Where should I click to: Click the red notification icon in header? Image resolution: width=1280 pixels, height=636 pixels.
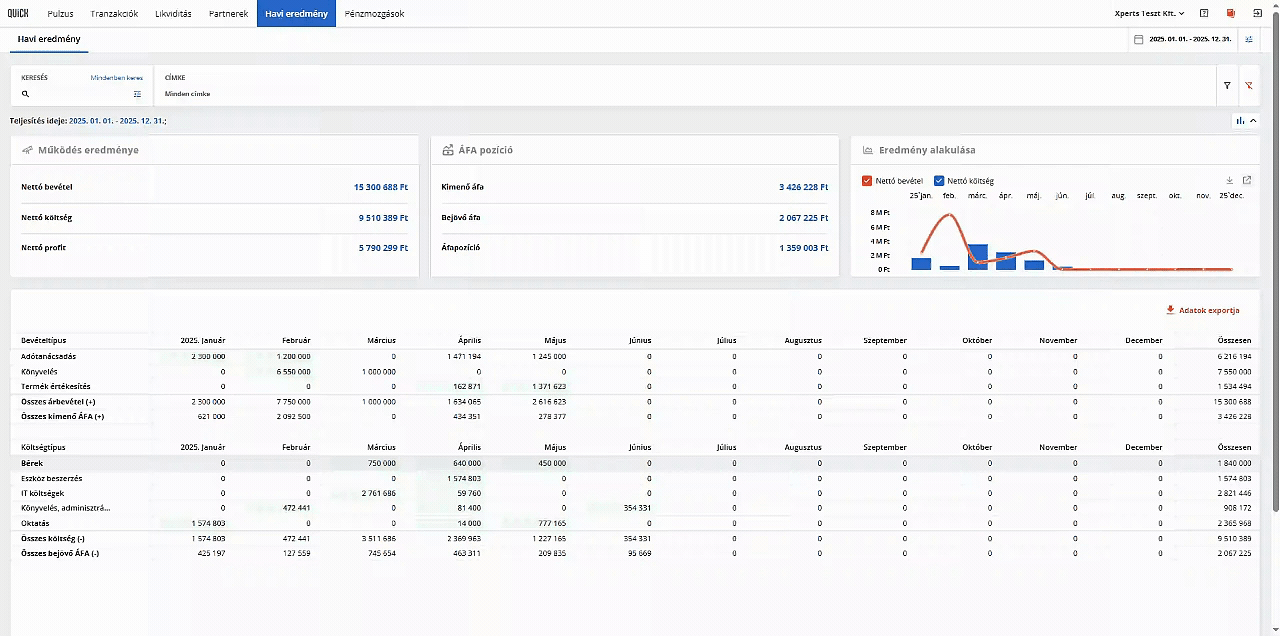coord(1231,13)
